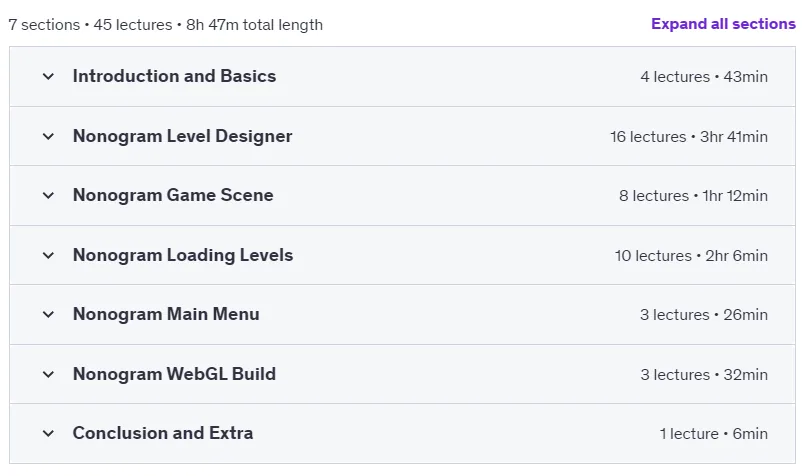Expand the Nonogram WebGL Build chevron
Screen dimensions: 810x476
(48, 375)
